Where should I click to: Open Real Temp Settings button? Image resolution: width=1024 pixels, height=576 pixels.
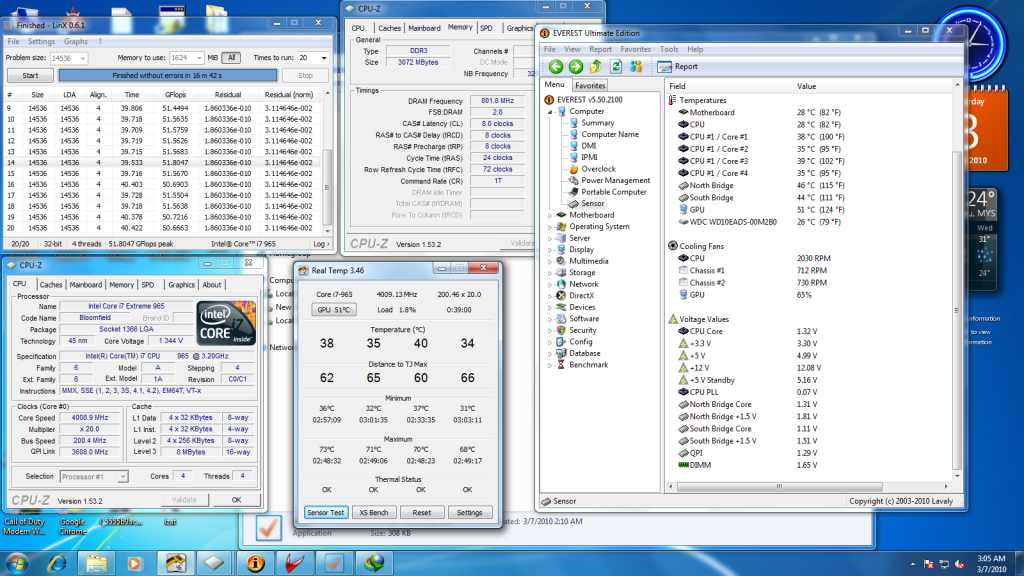point(470,513)
